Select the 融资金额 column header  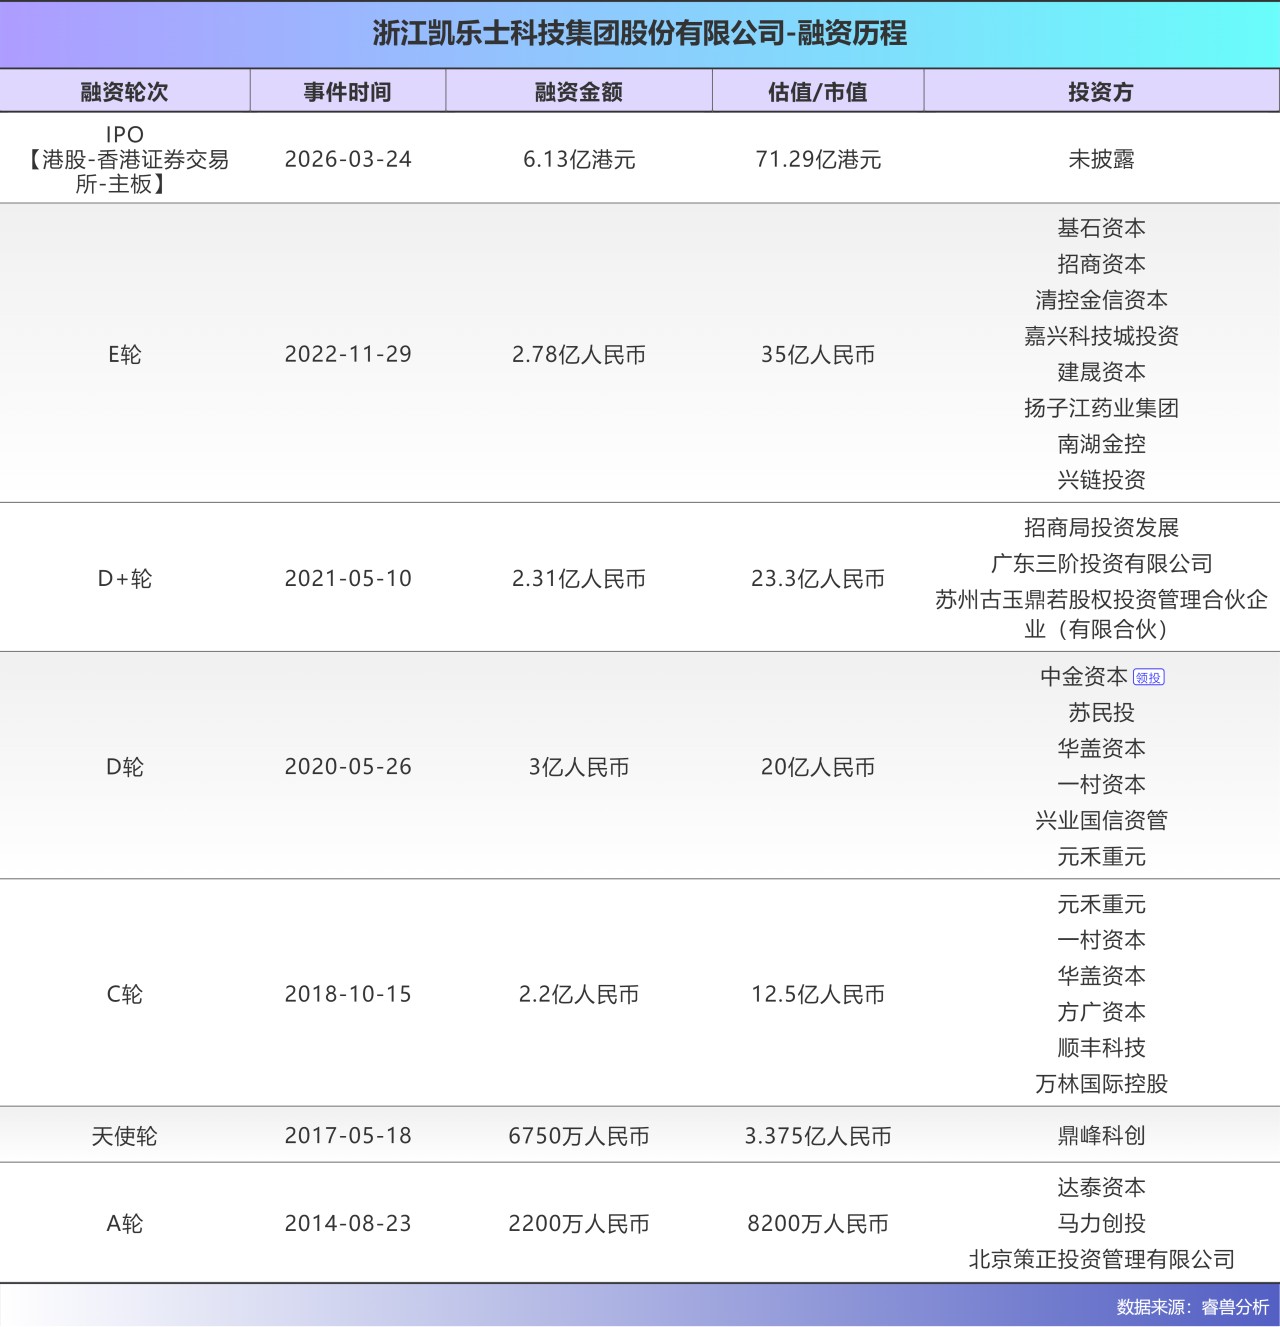point(578,90)
